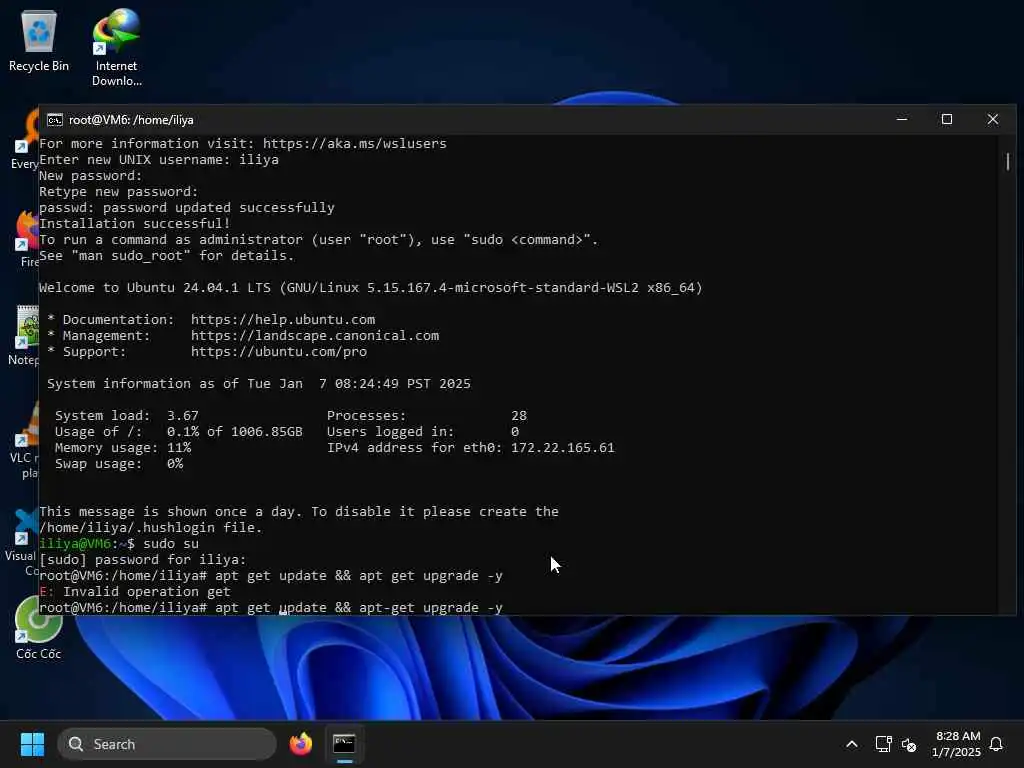The width and height of the screenshot is (1024, 768).
Task: Open the Recycle Bin desktop icon
Action: (39, 40)
